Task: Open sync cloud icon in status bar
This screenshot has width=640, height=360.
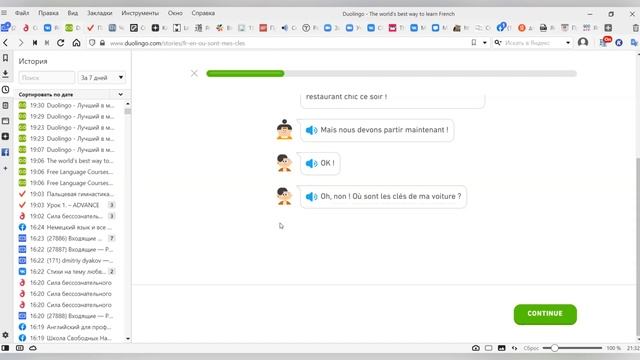Action: pos(33,348)
